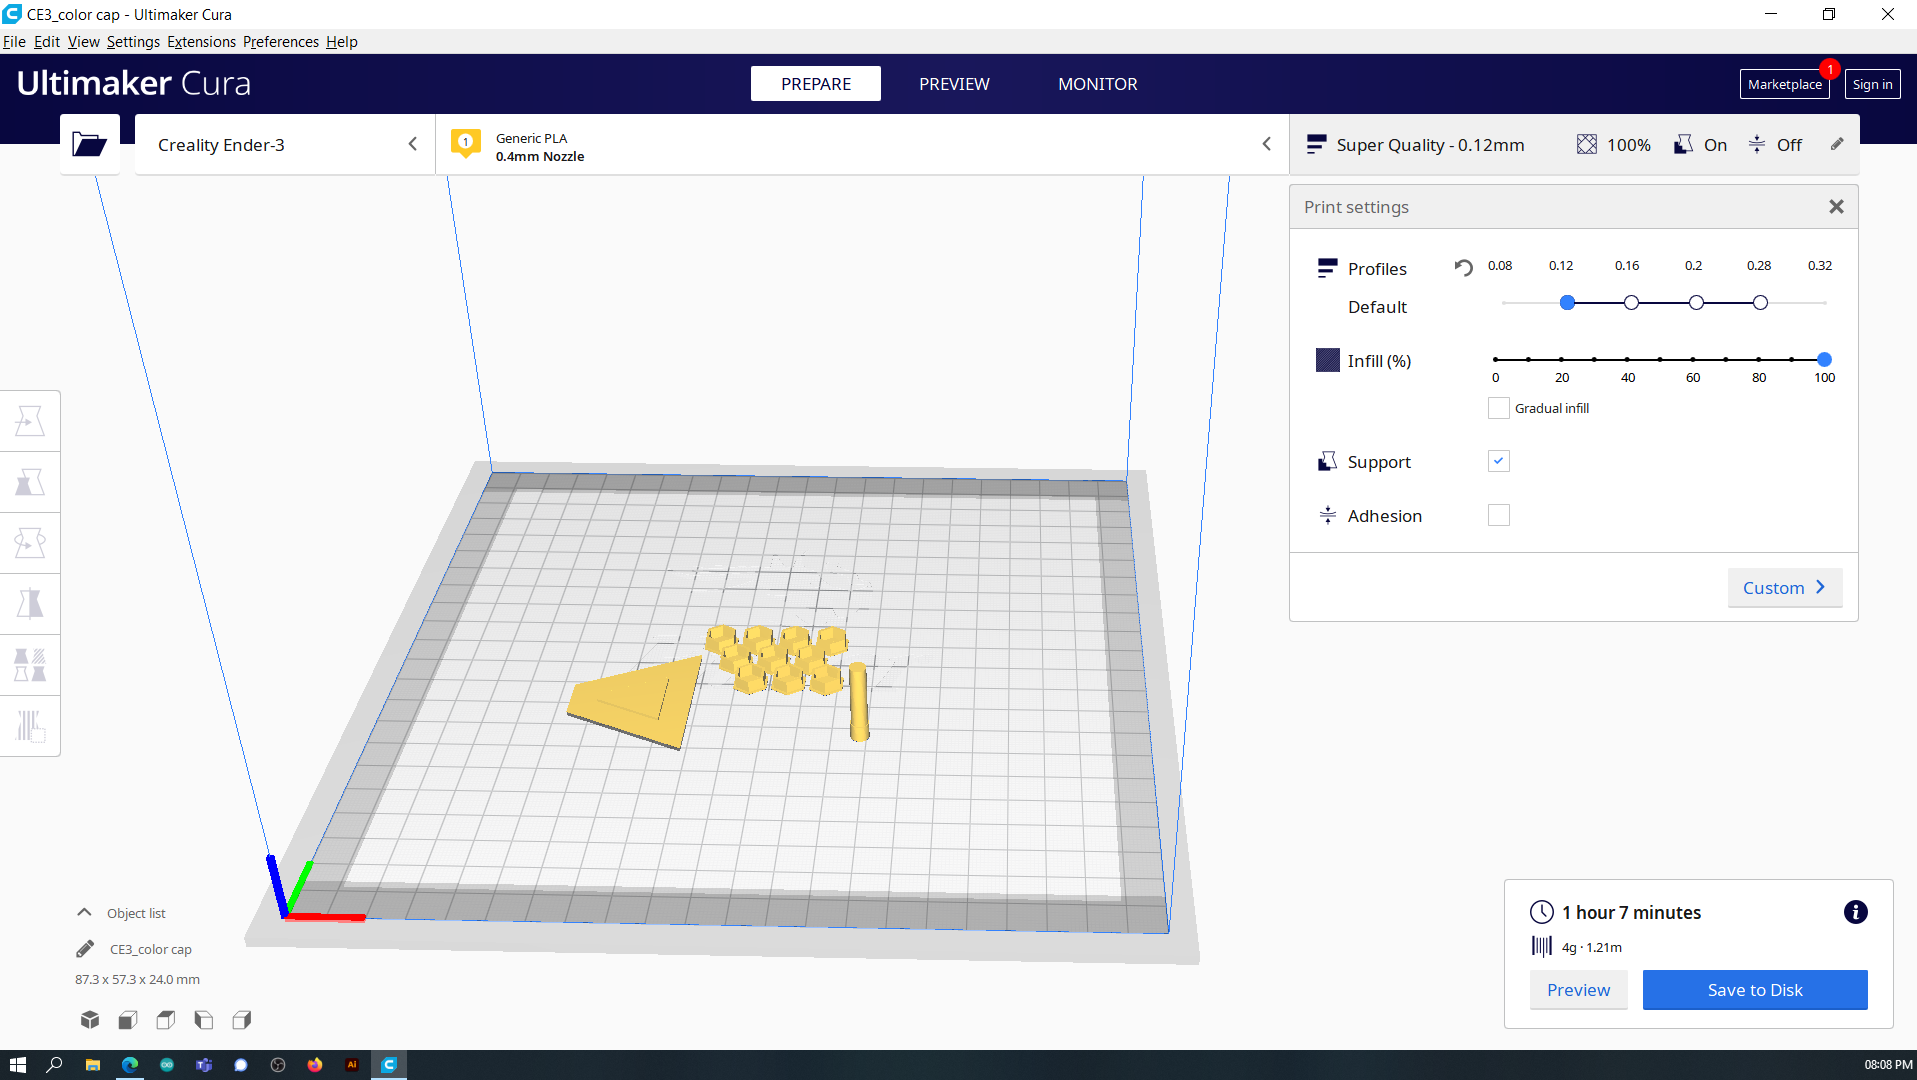This screenshot has height=1080, width=1917.
Task: Open the Help menu
Action: click(x=341, y=42)
